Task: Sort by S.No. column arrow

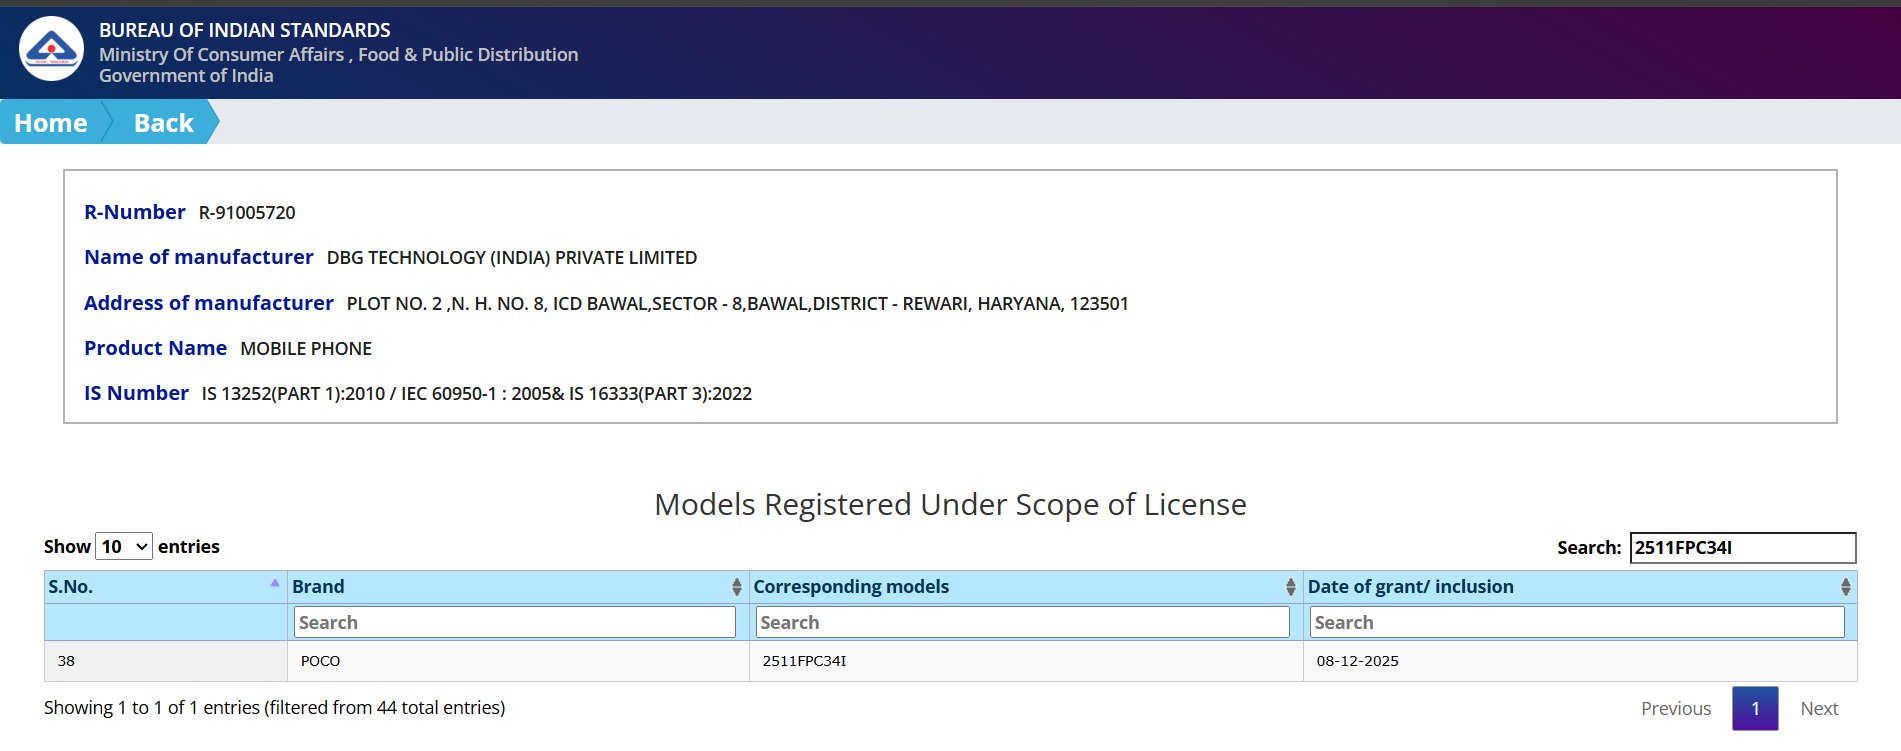Action: click(x=274, y=583)
